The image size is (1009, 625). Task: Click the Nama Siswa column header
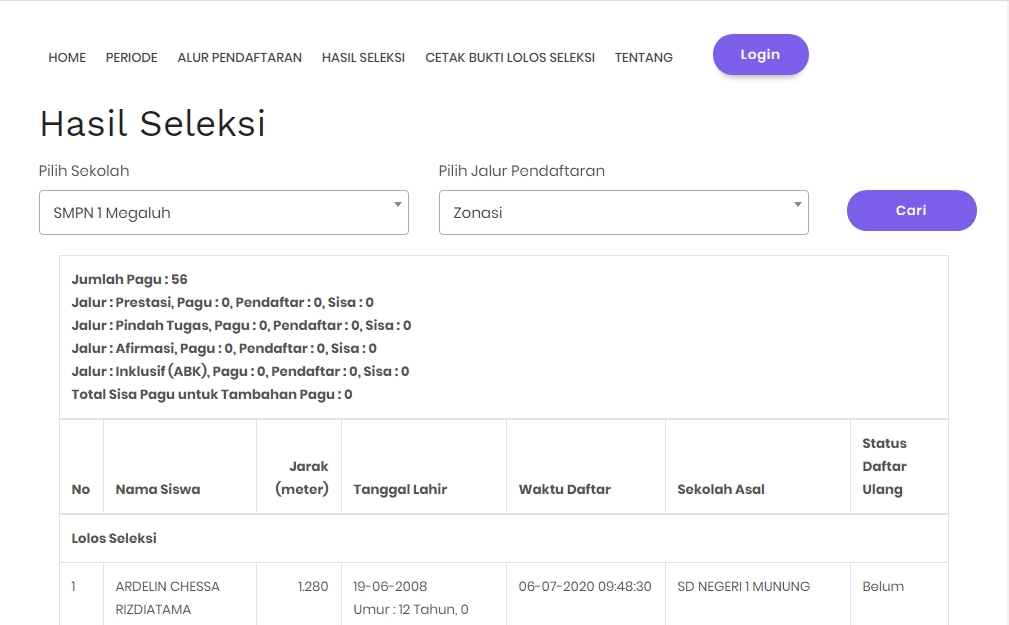tap(158, 489)
